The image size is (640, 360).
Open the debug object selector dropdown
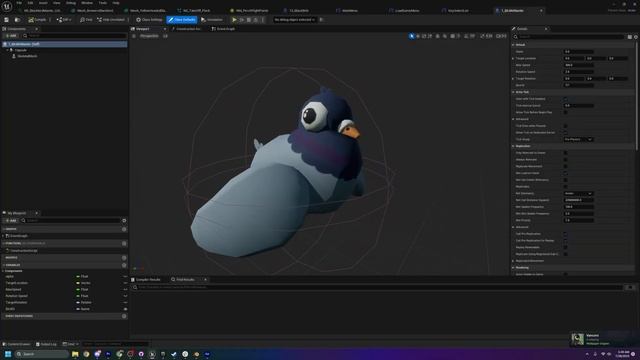[x=295, y=20]
